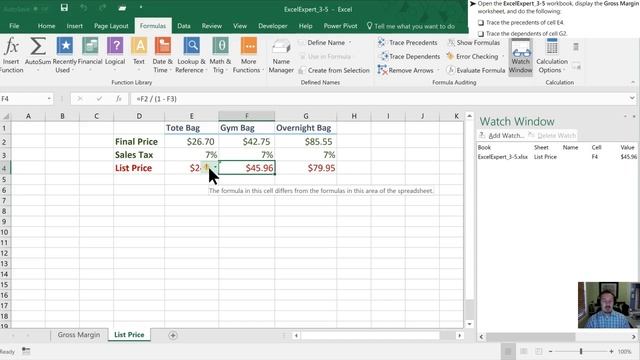The width and height of the screenshot is (640, 360).
Task: Click the macro recording status bar icon
Action: click(26, 351)
